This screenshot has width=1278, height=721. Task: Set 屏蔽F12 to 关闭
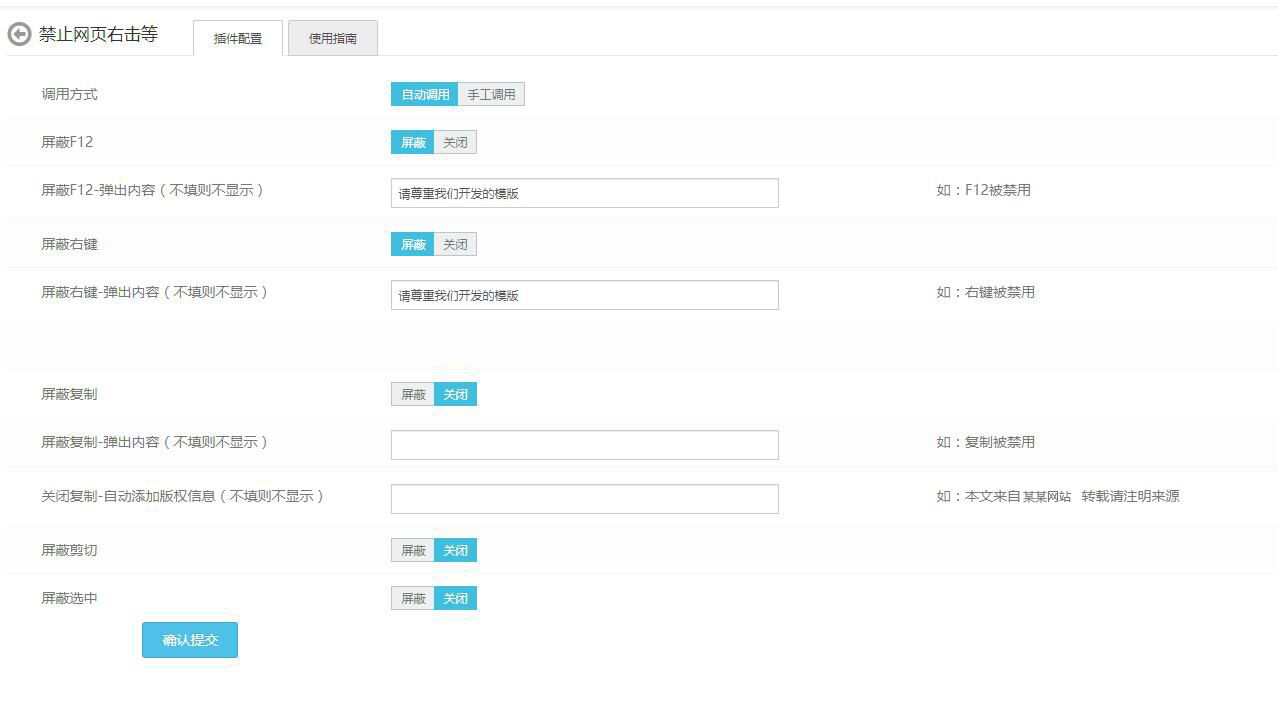(x=455, y=143)
